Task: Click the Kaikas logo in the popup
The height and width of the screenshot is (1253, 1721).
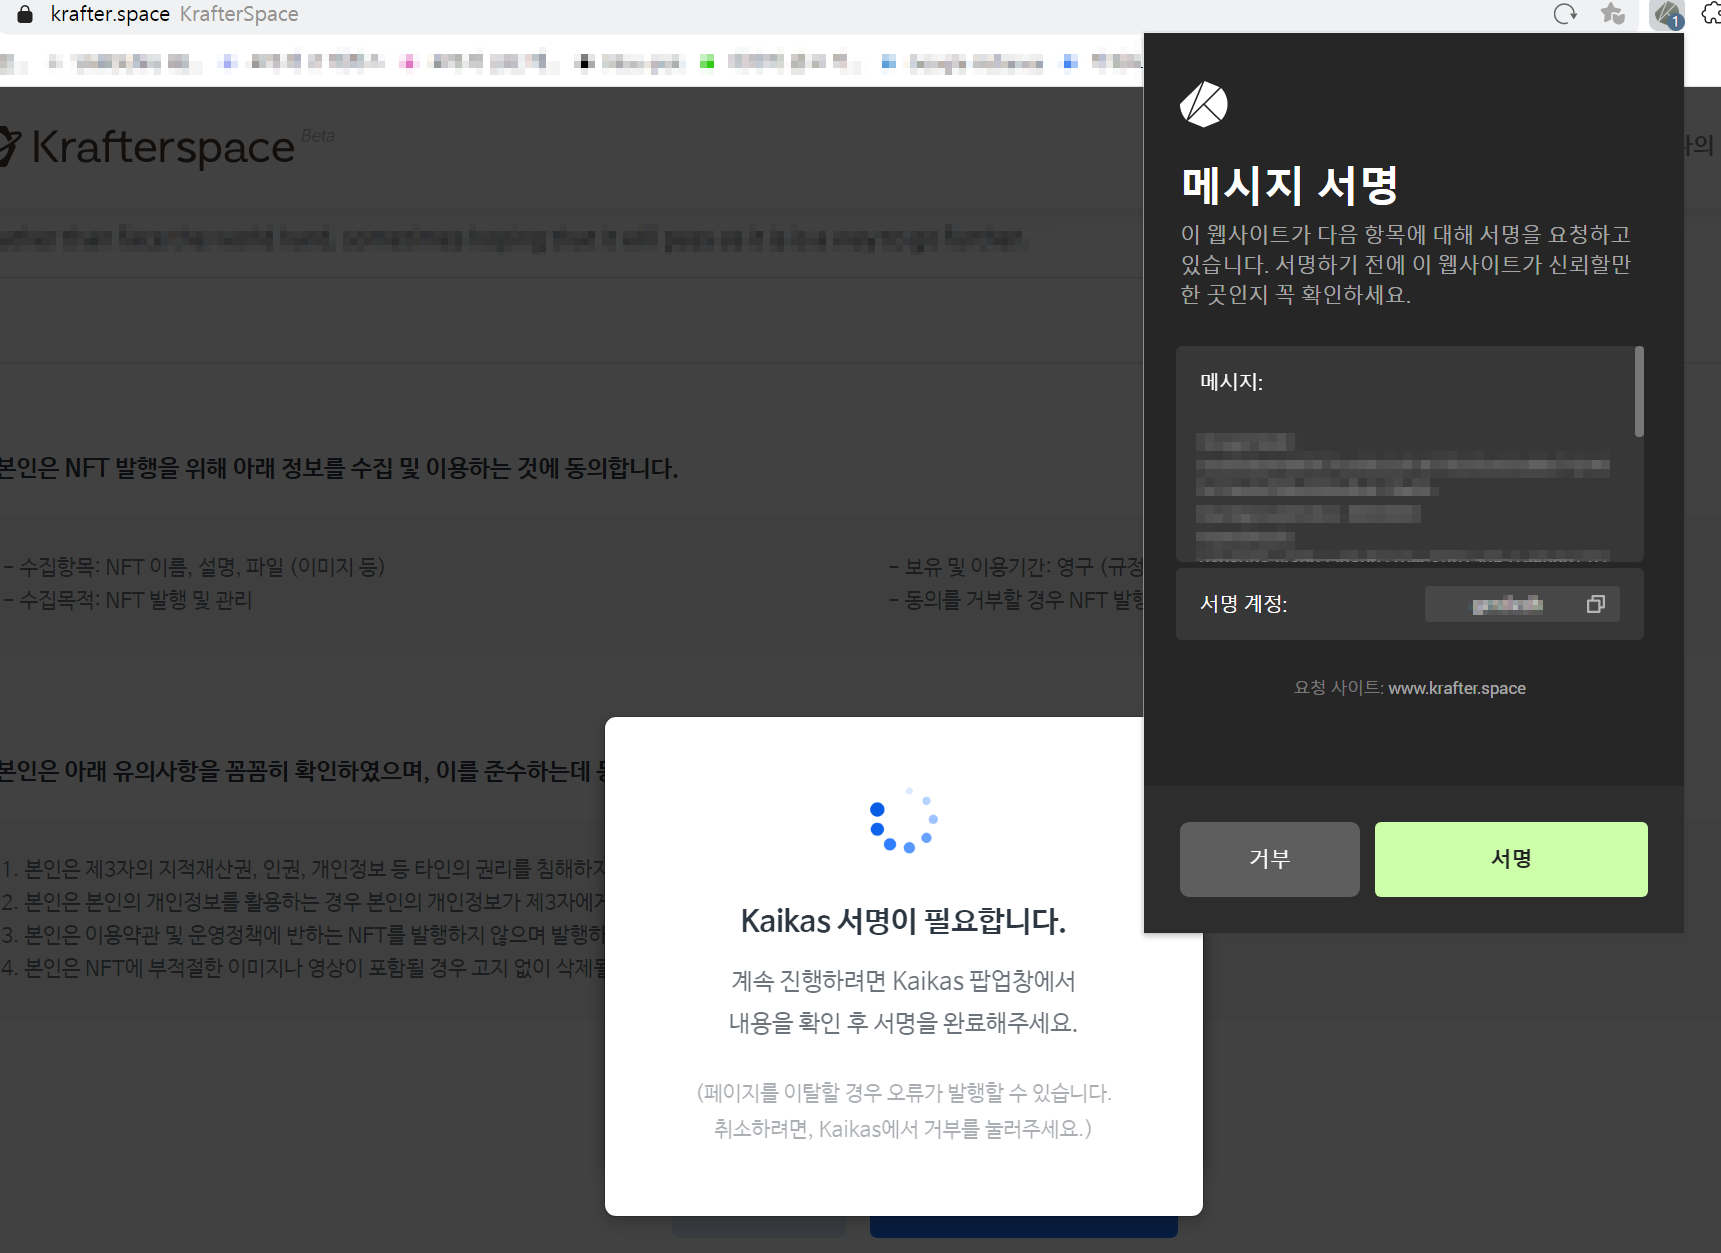Action: coord(1204,104)
